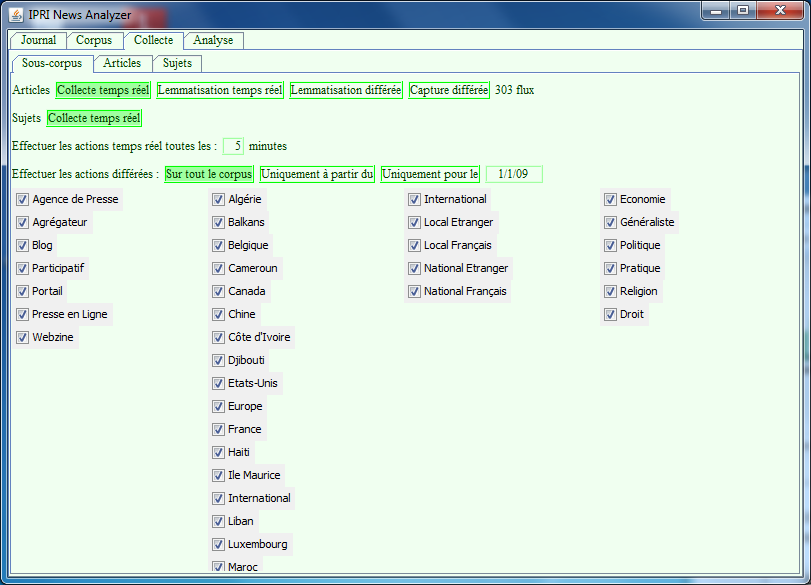Click the Java application icon in title bar
This screenshot has width=811, height=585.
pos(16,14)
